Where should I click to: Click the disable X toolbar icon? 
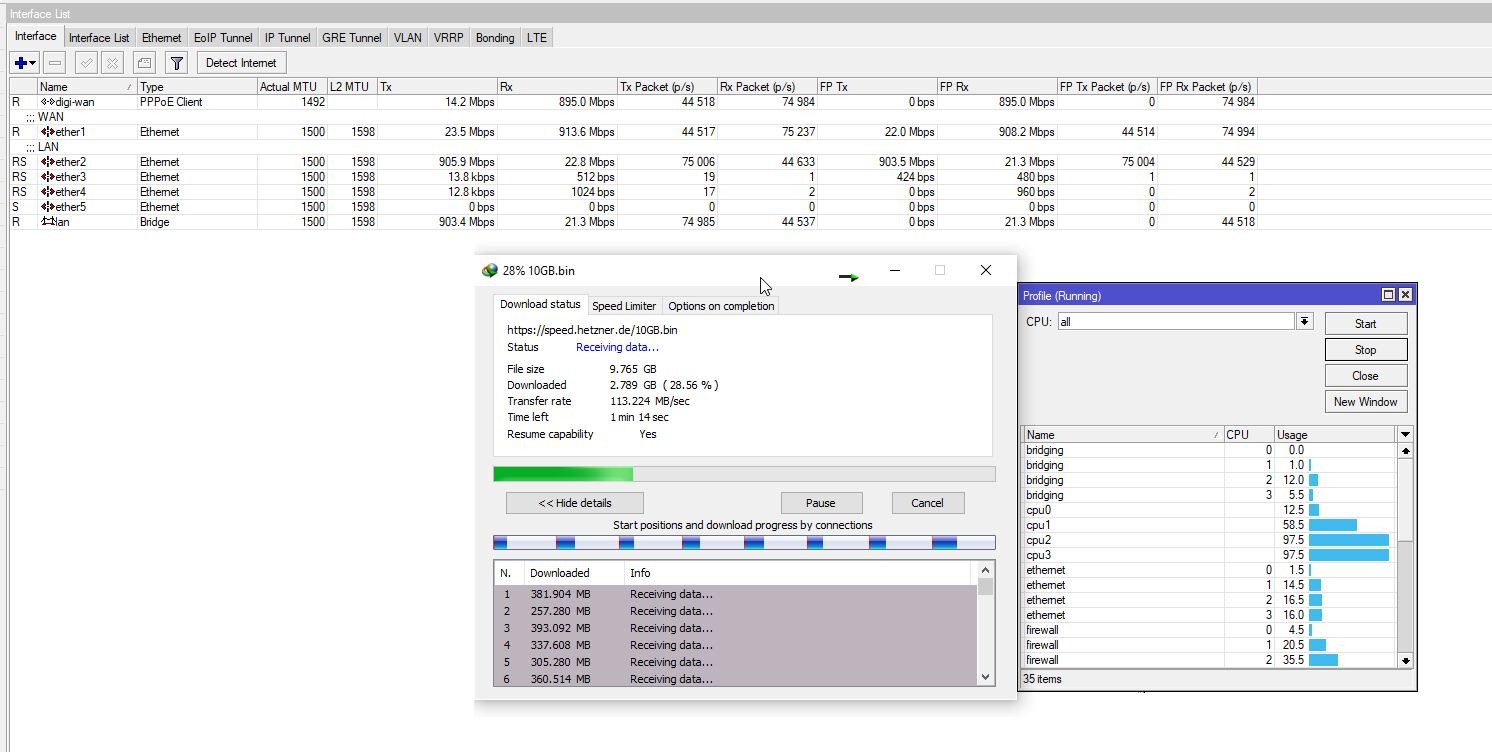[x=112, y=63]
